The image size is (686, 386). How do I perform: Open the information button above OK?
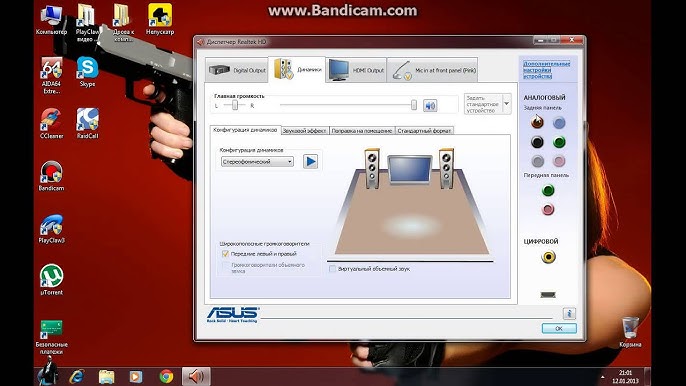point(569,313)
